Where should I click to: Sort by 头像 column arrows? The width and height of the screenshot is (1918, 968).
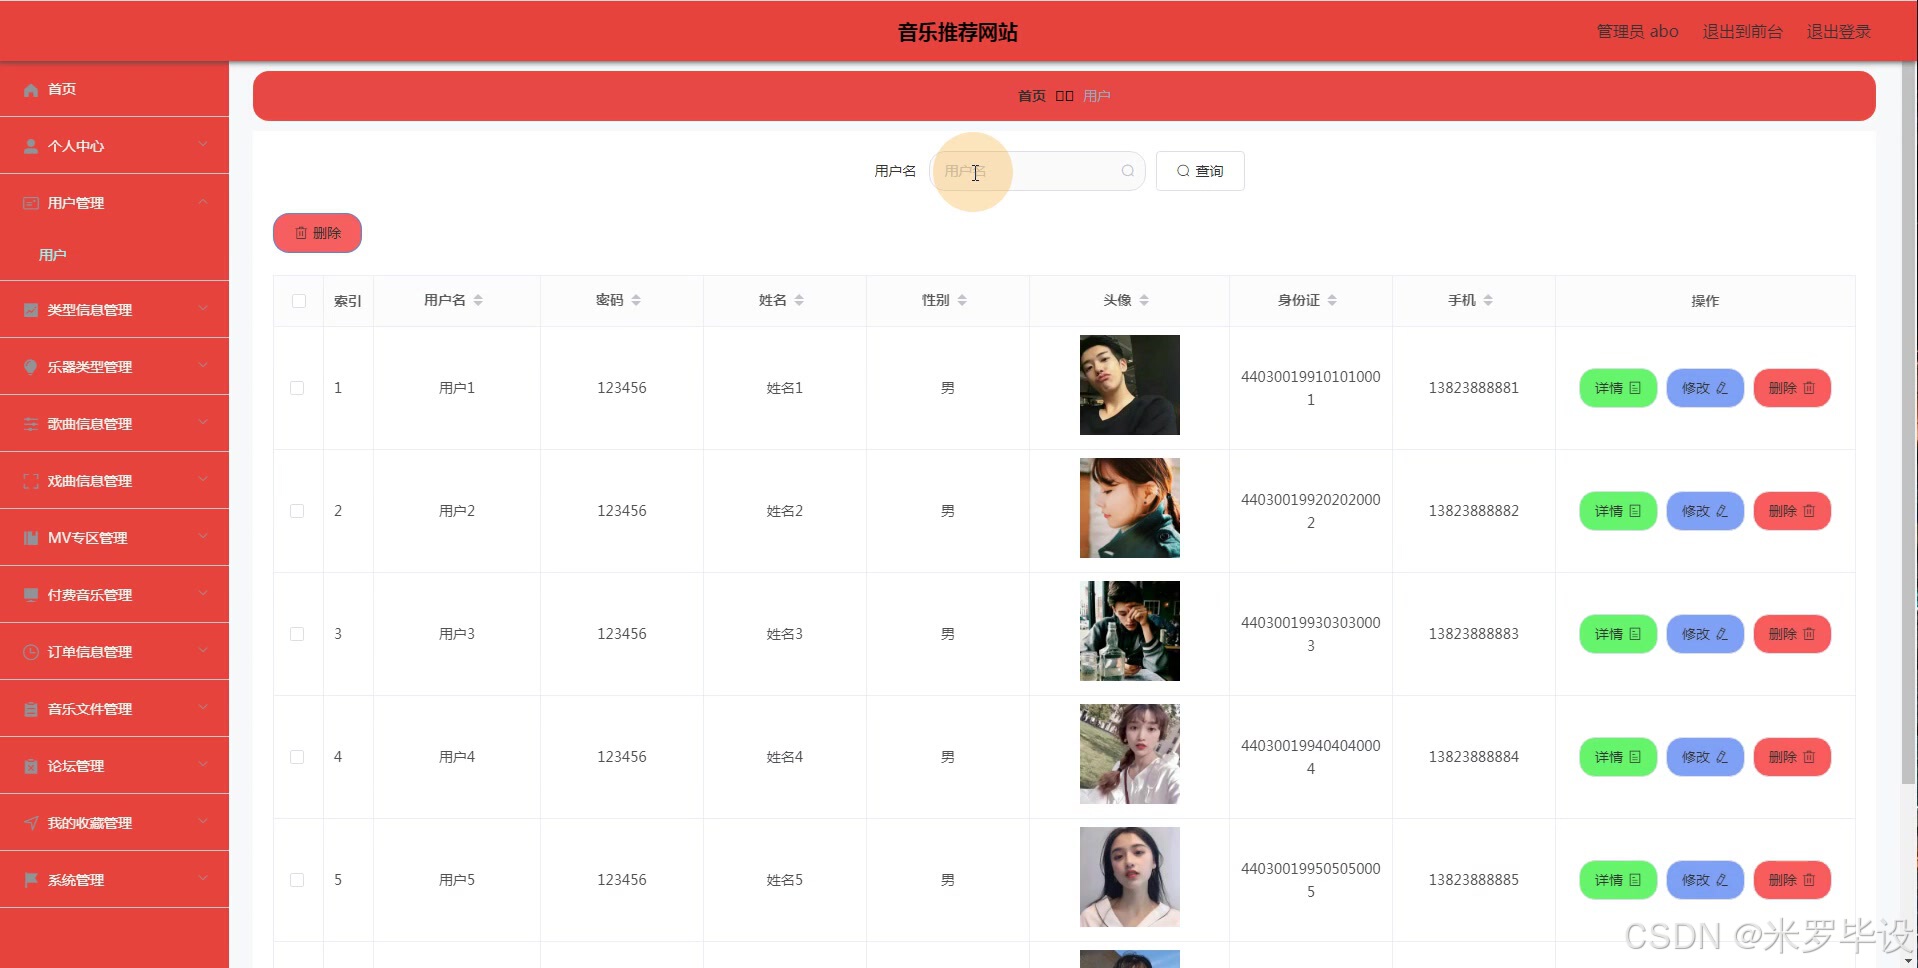tap(1144, 300)
